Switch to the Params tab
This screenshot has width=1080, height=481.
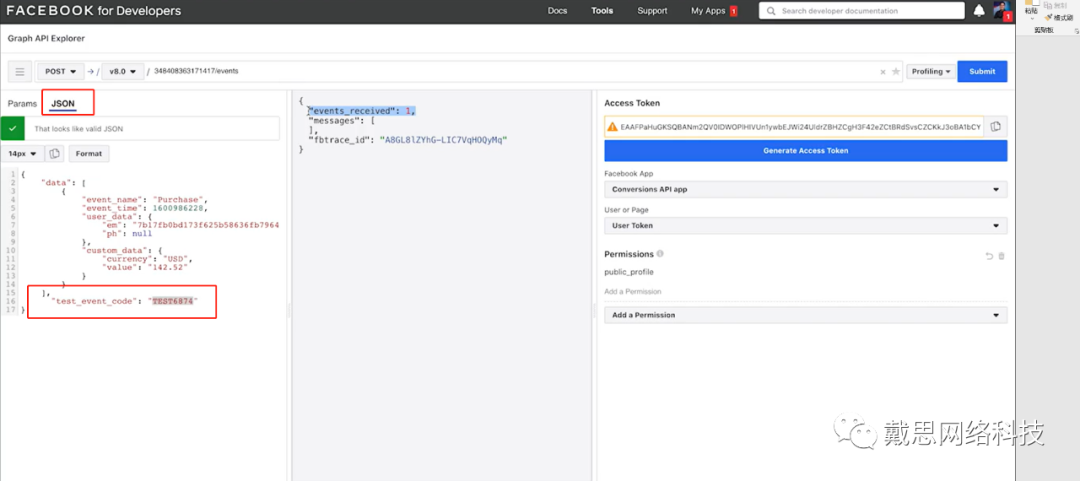(x=22, y=104)
